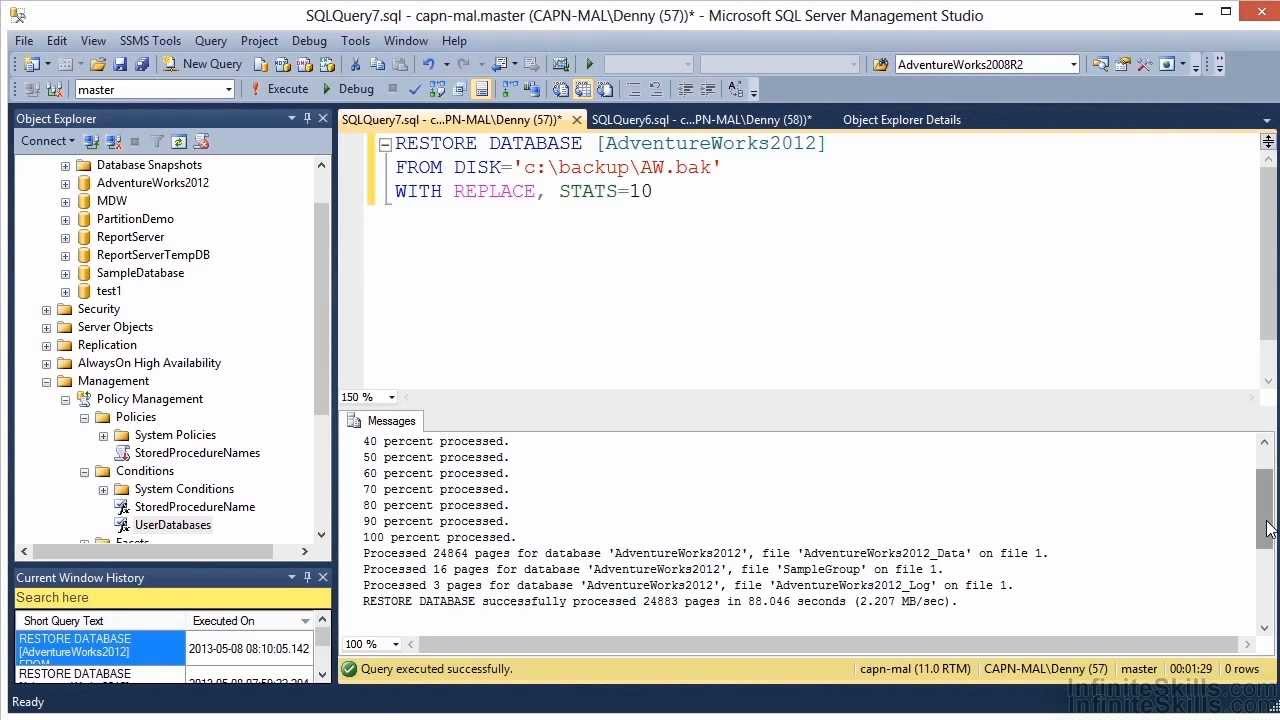The height and width of the screenshot is (720, 1280).
Task: Expand the Security folder node
Action: [x=46, y=309]
